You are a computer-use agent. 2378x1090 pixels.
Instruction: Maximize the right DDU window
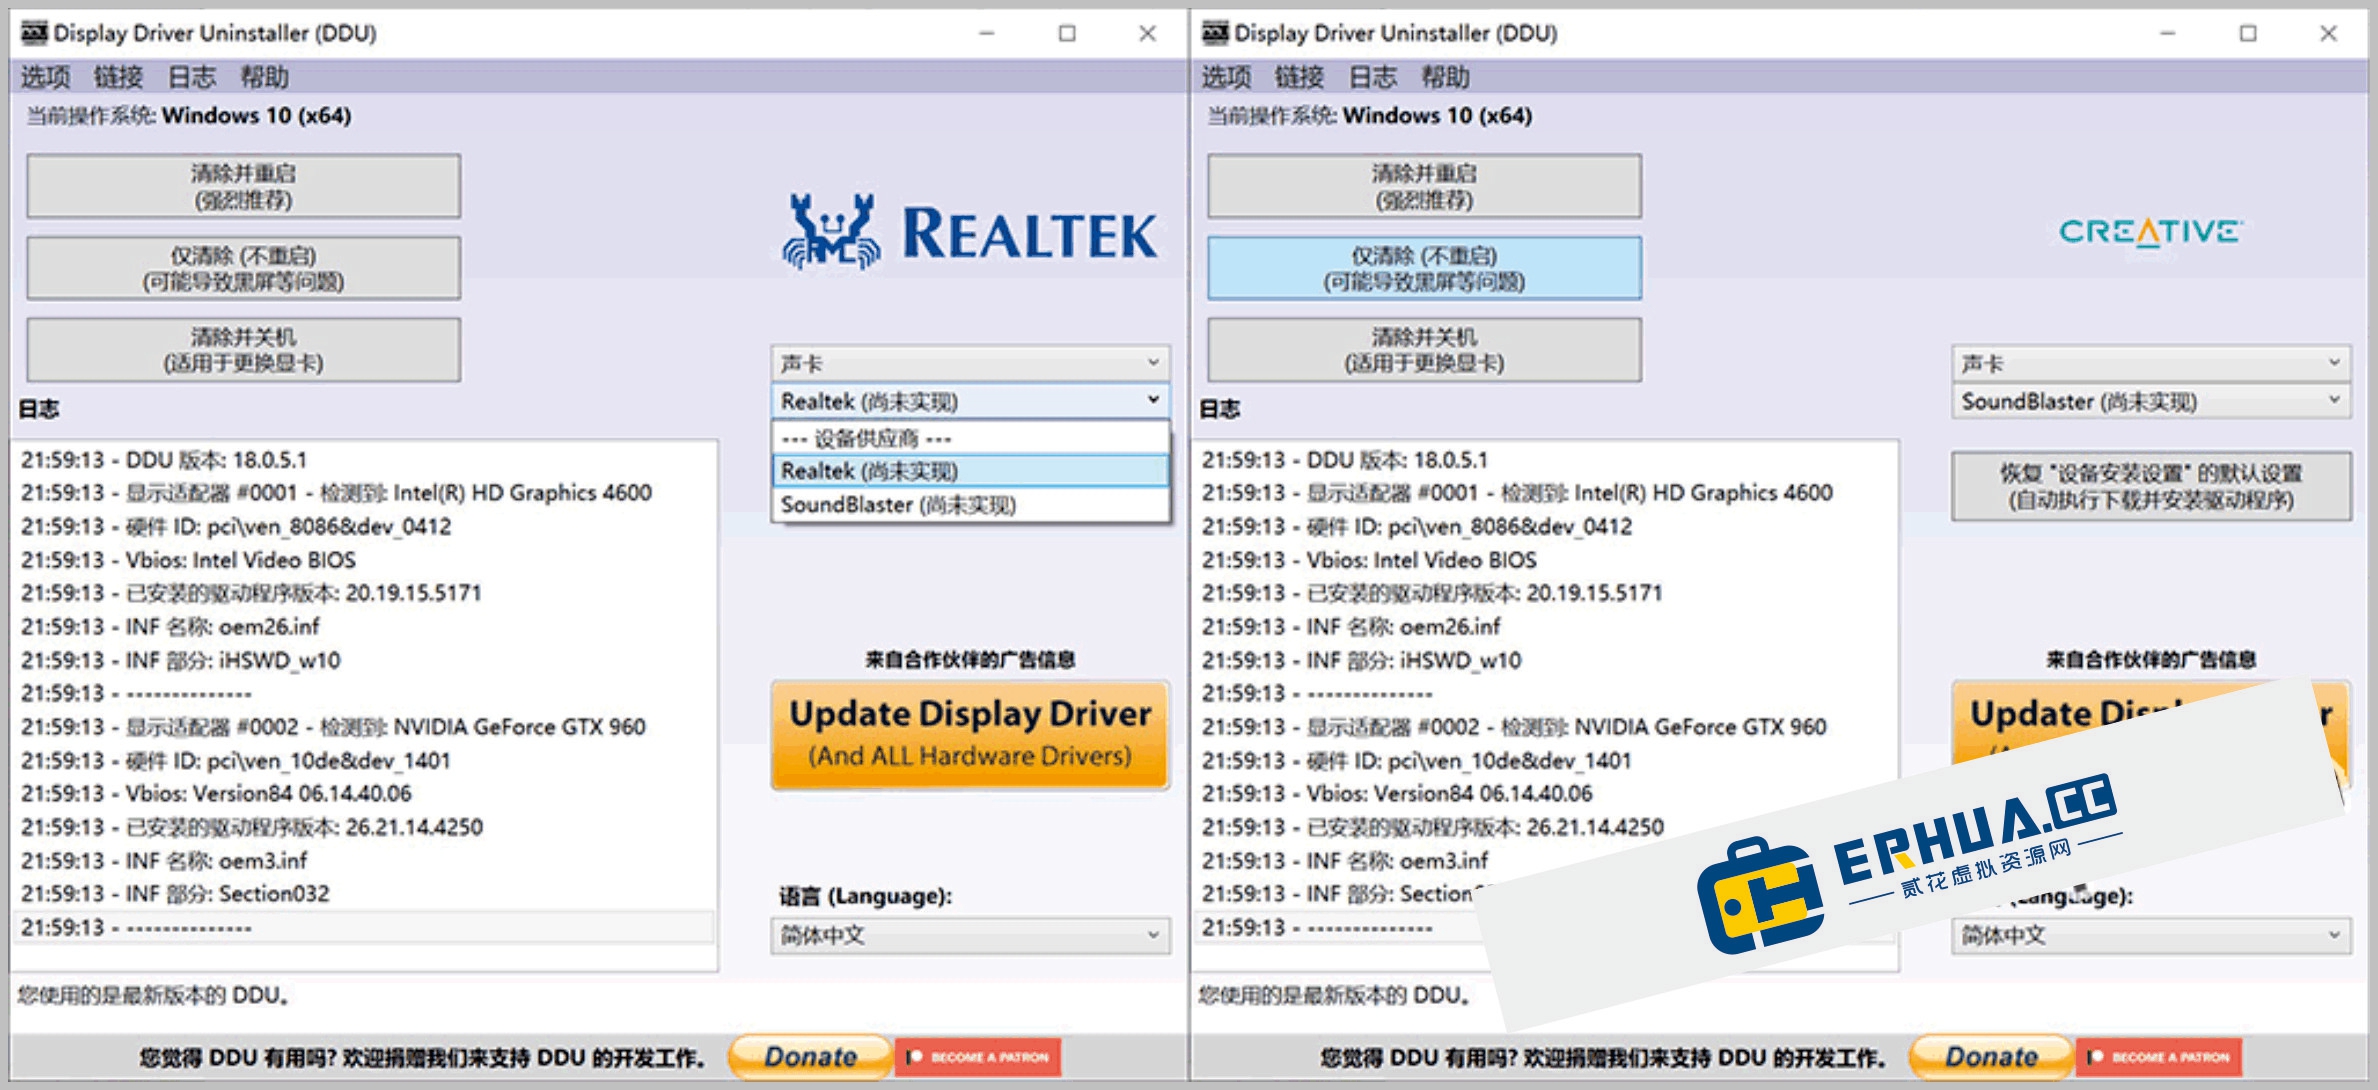coord(2248,33)
